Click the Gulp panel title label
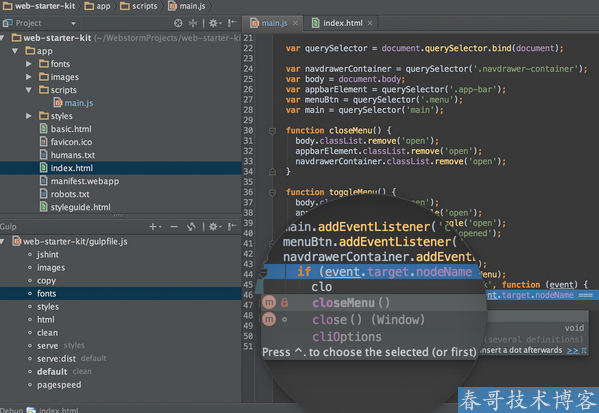 8,227
